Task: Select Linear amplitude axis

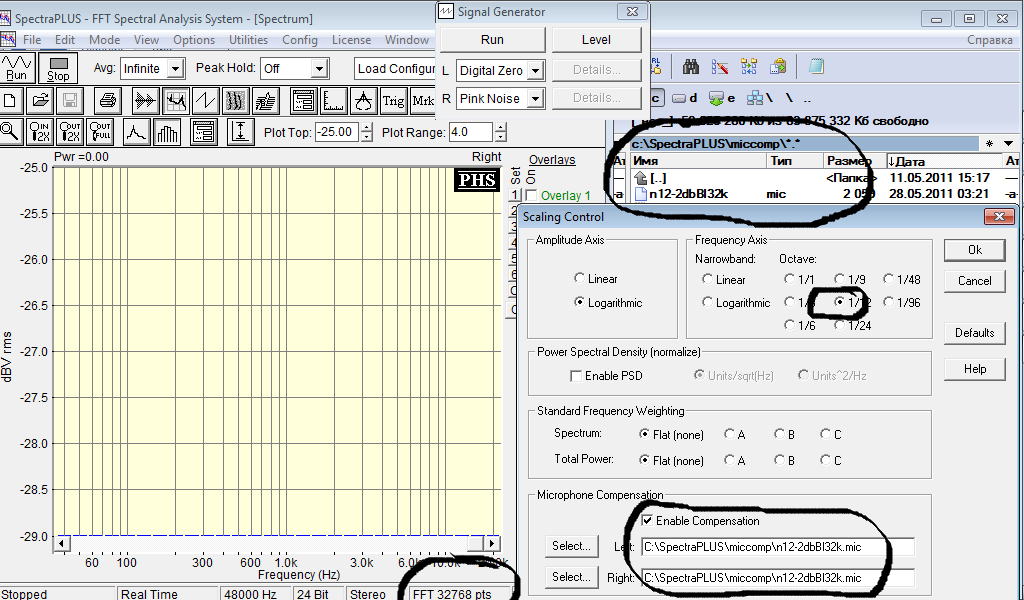Action: 579,278
